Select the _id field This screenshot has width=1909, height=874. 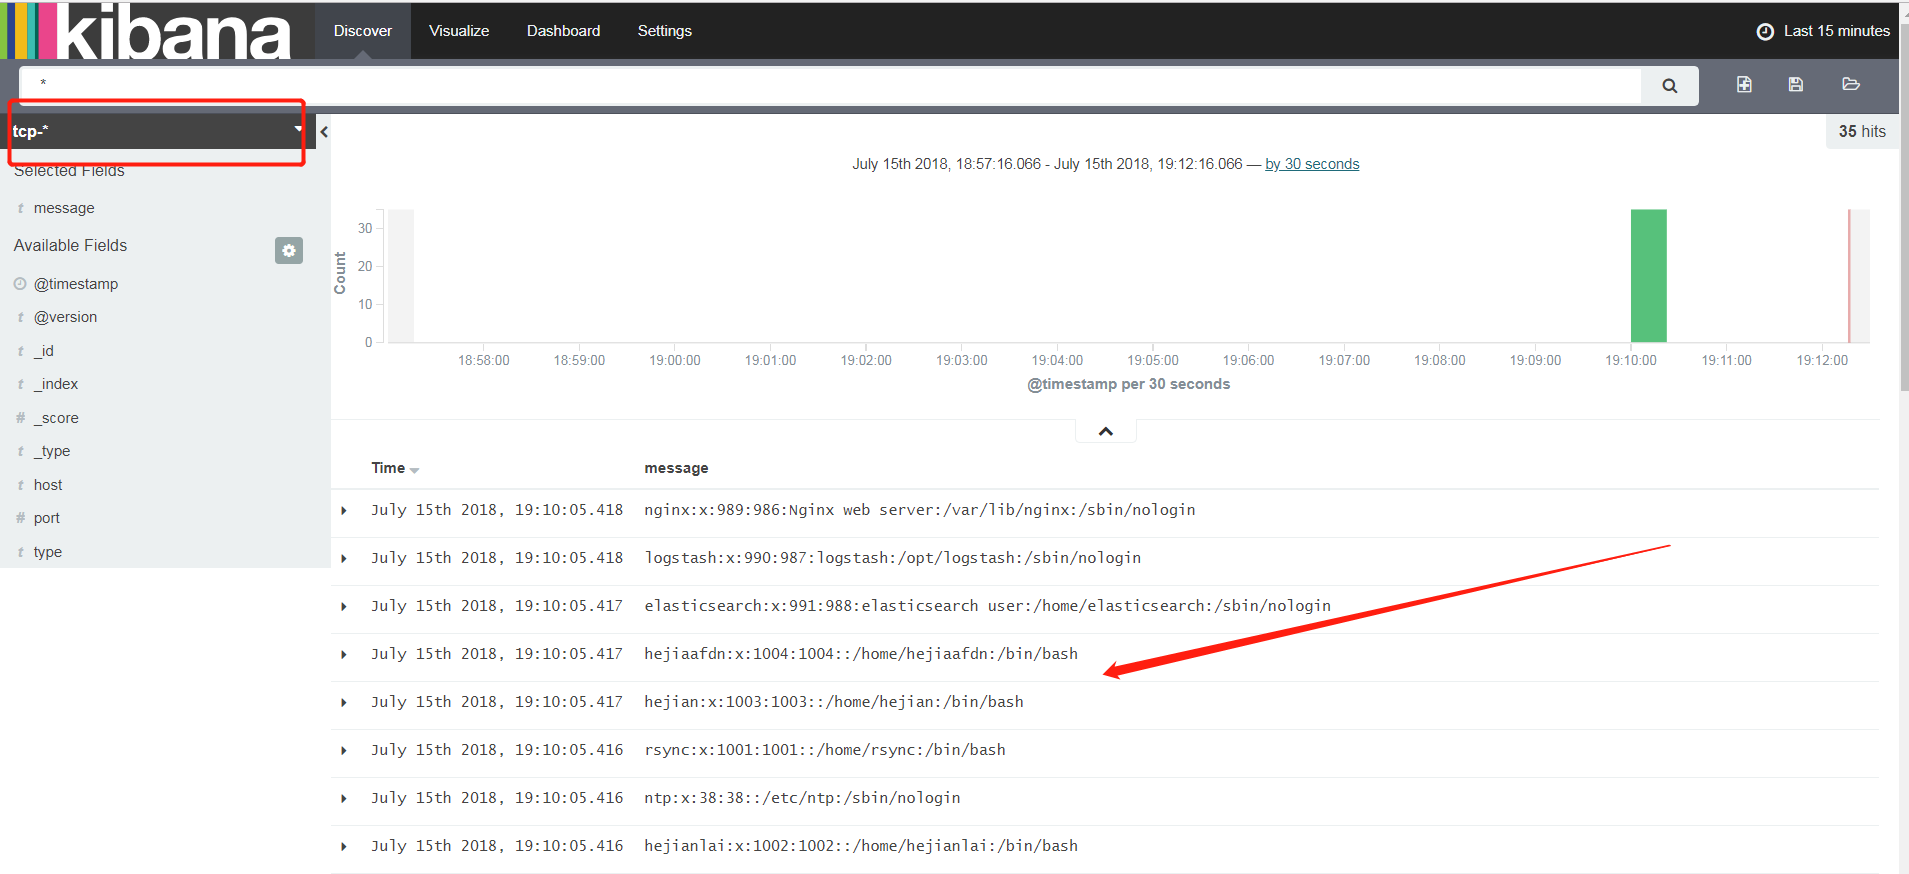(x=44, y=351)
